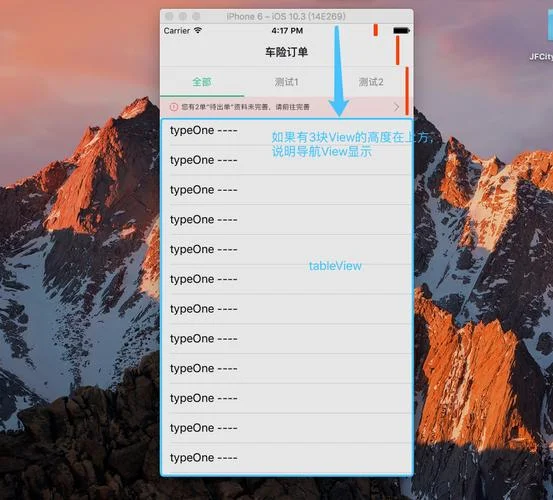
Task: Select the second typeOne row in table
Action: tap(287, 160)
